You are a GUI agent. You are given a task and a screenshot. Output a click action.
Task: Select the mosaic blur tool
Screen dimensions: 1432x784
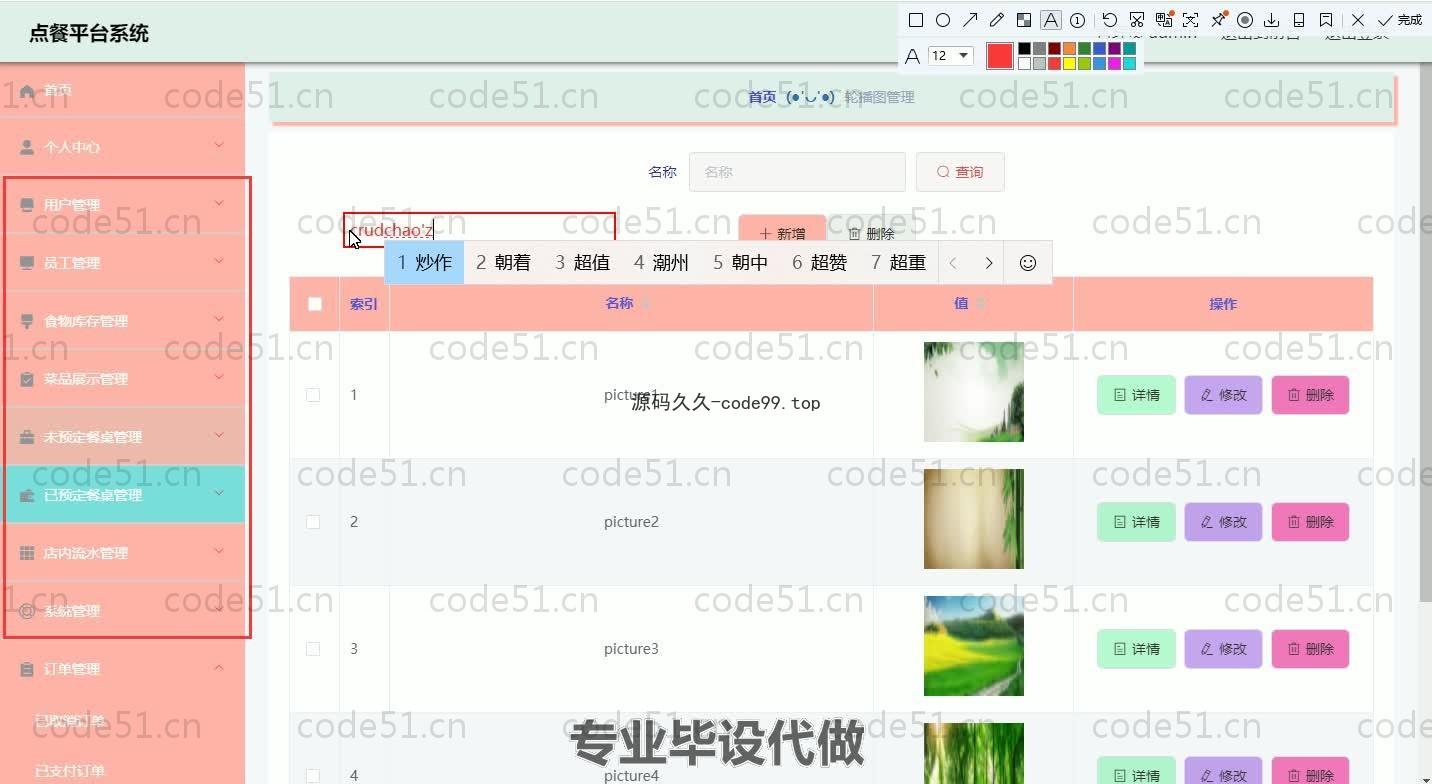pyautogui.click(x=1024, y=20)
